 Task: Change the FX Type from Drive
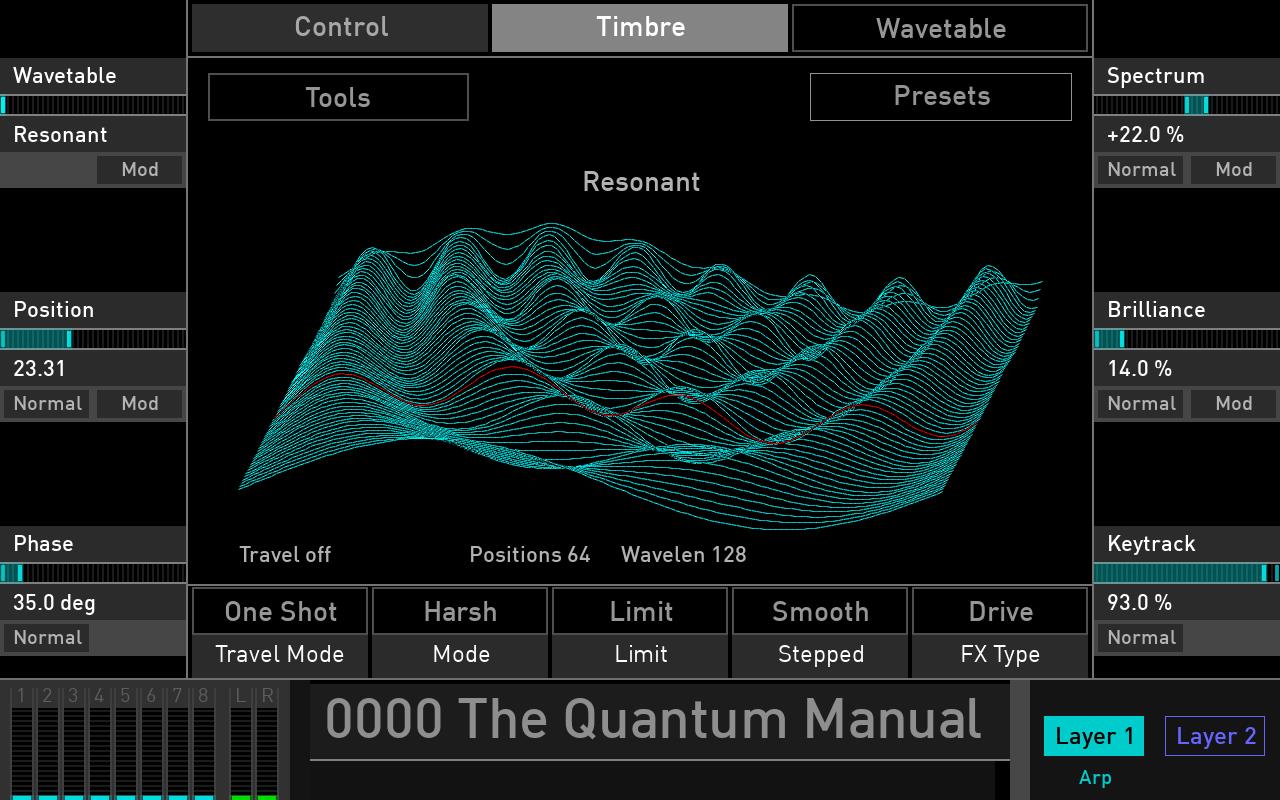point(1000,611)
